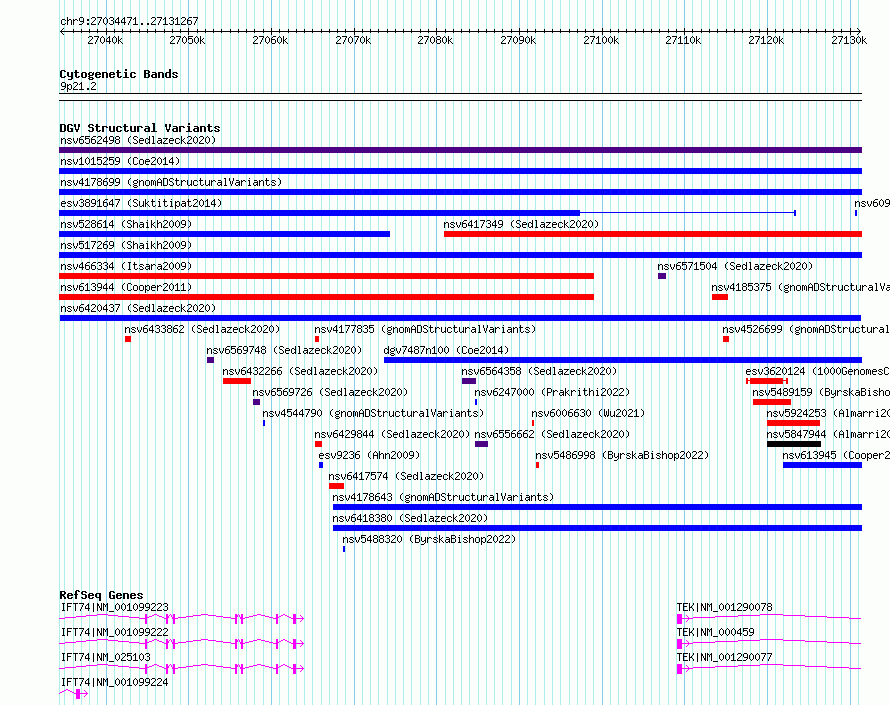
Task: Click IFT74|NM_001099223 gene label
Action: tap(115, 607)
